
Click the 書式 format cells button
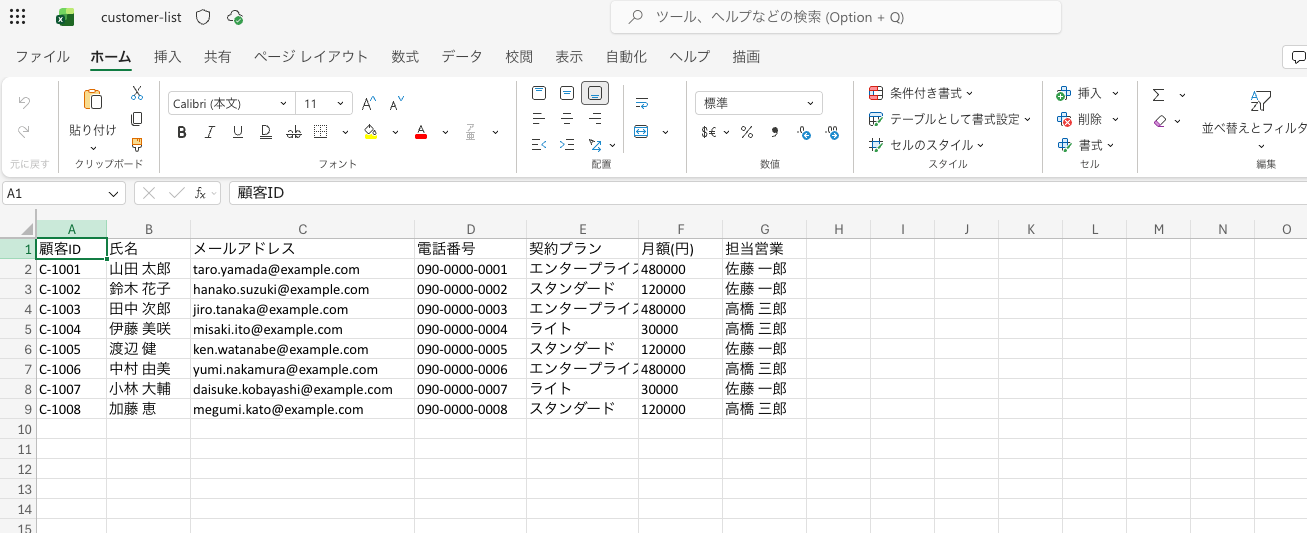1088,145
